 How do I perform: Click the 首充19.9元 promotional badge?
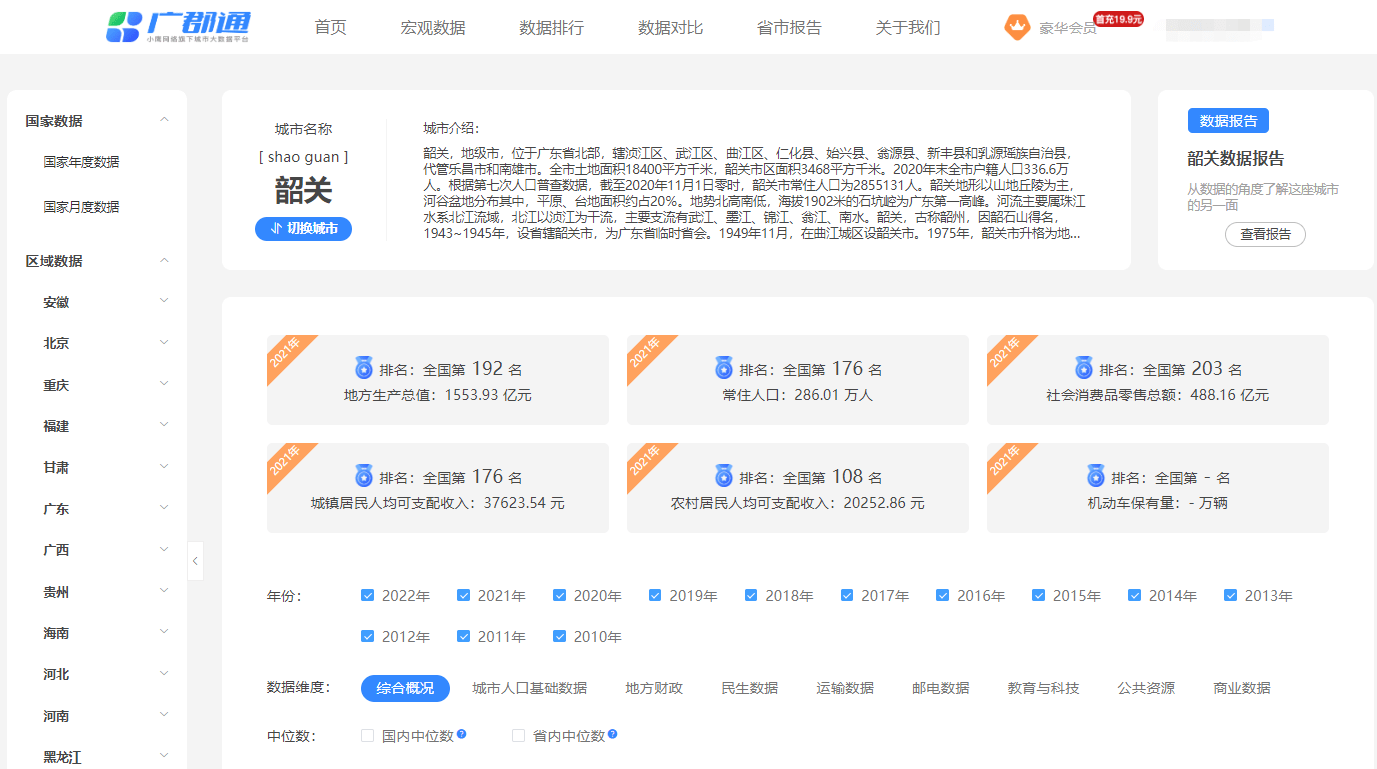click(x=1117, y=19)
